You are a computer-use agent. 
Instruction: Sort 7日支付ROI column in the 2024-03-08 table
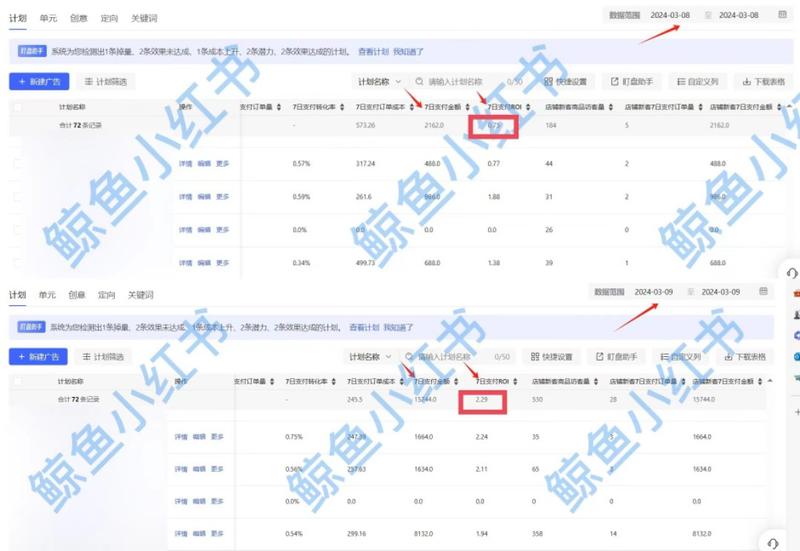click(528, 107)
